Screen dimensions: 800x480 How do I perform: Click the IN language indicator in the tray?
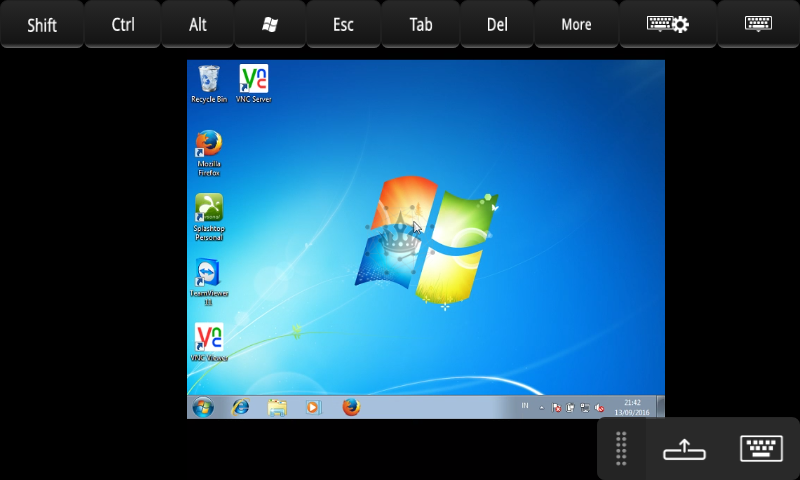[525, 406]
